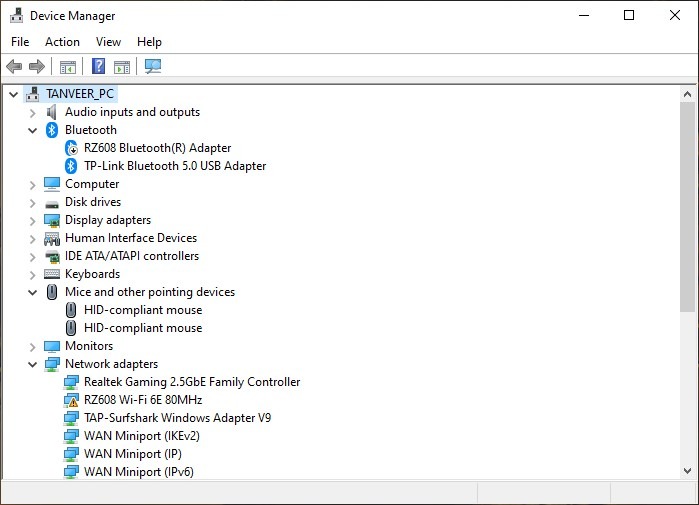This screenshot has height=505, width=699.
Task: Expand the Computer category
Action: click(33, 185)
